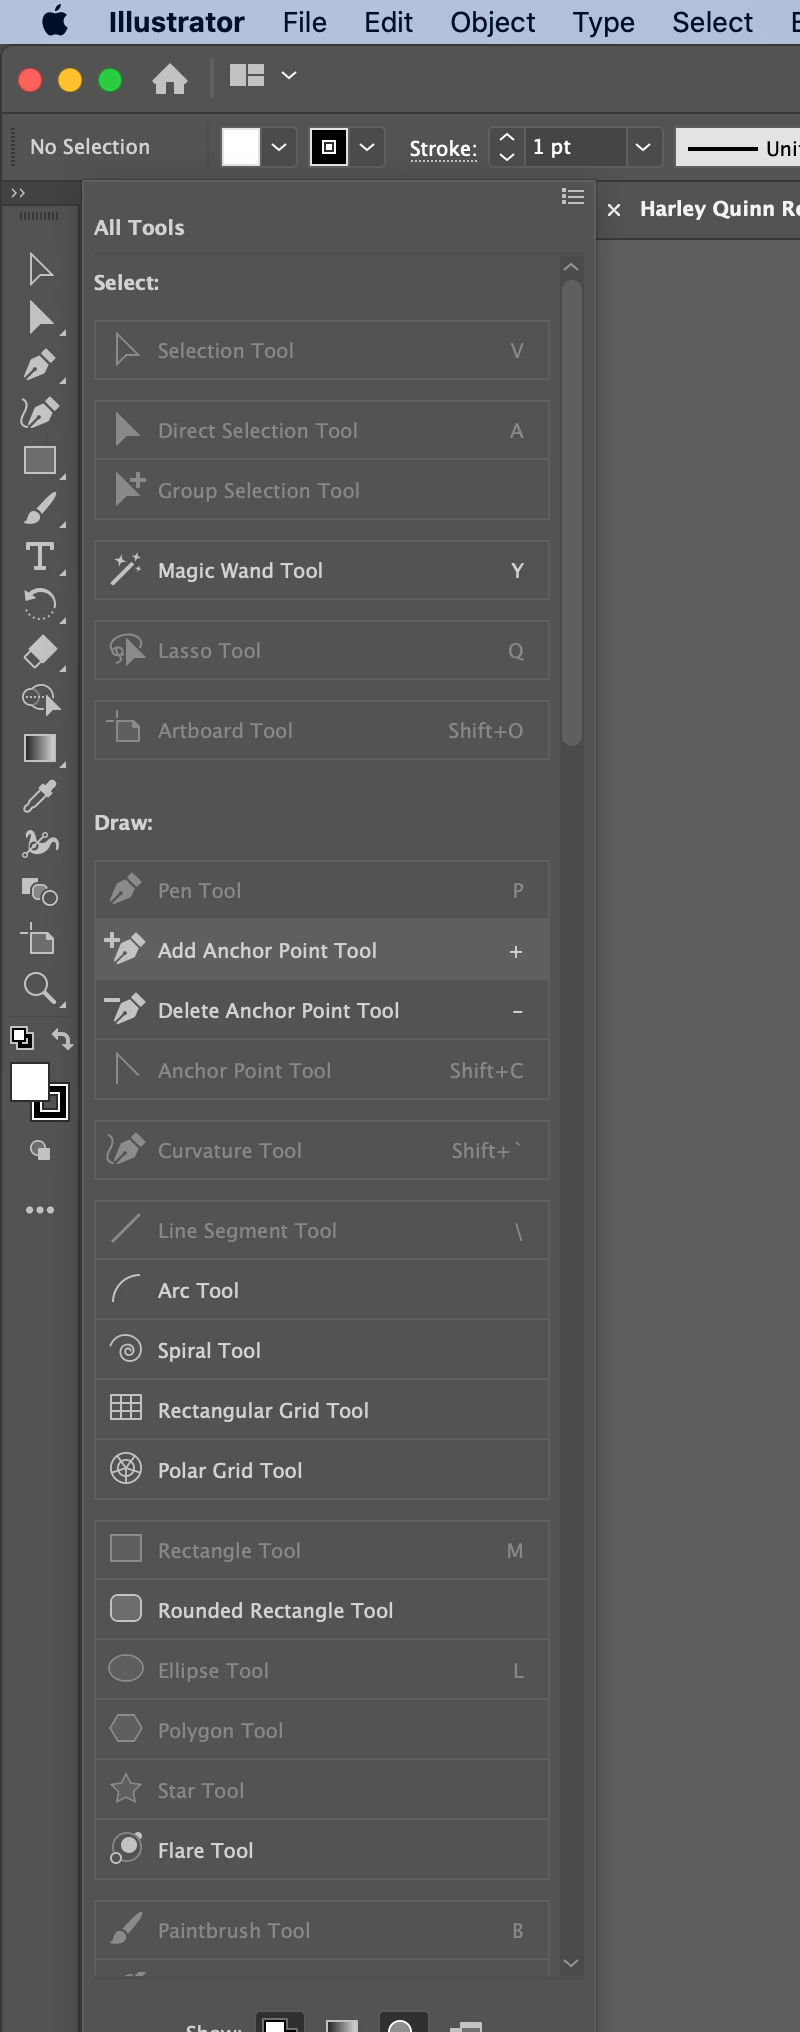
Task: Choose Add Anchor Point Tool in the list
Action: coord(322,950)
